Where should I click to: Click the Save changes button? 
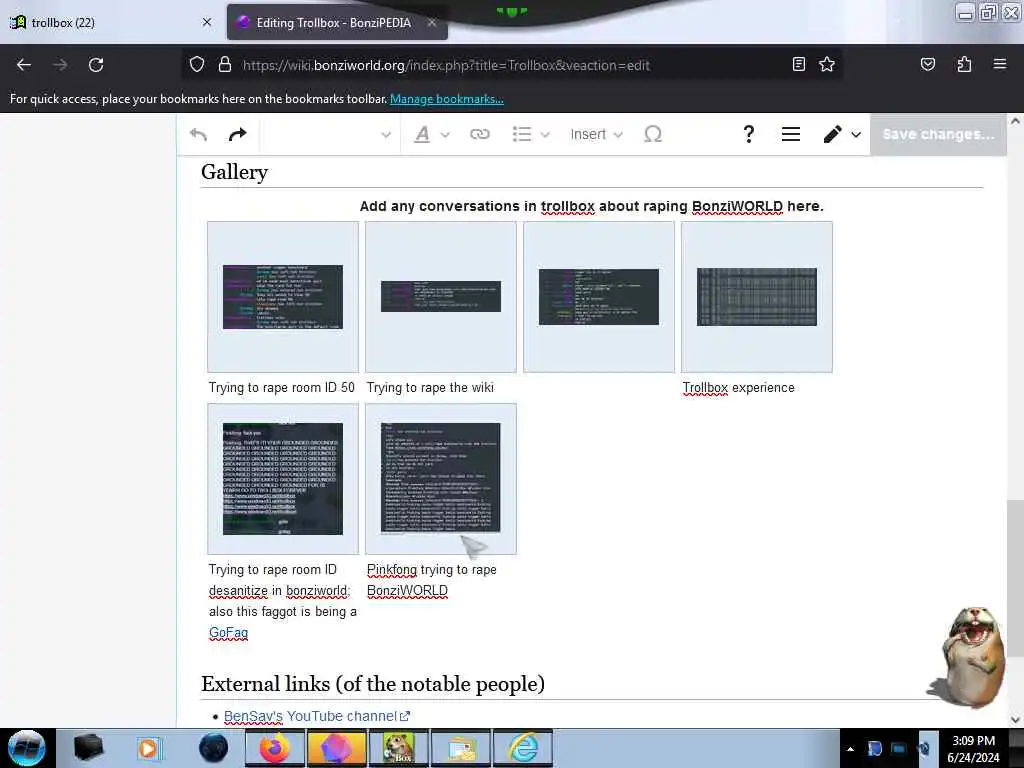(x=938, y=135)
